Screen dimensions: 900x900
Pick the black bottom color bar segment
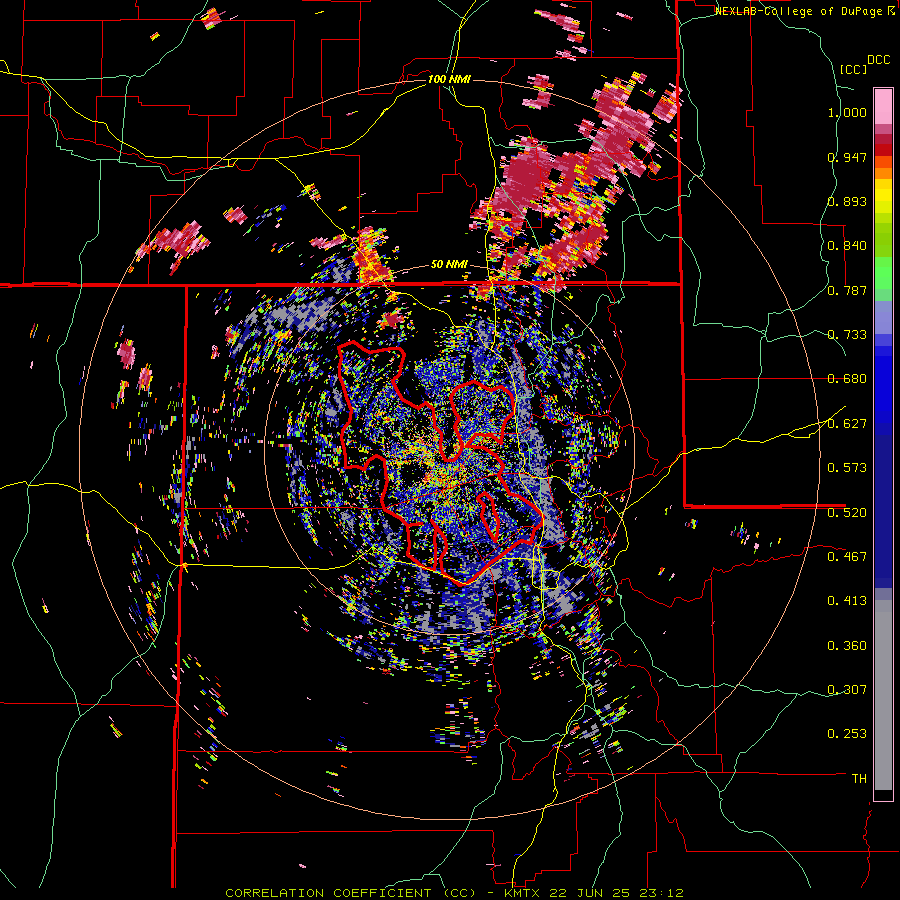tap(883, 795)
